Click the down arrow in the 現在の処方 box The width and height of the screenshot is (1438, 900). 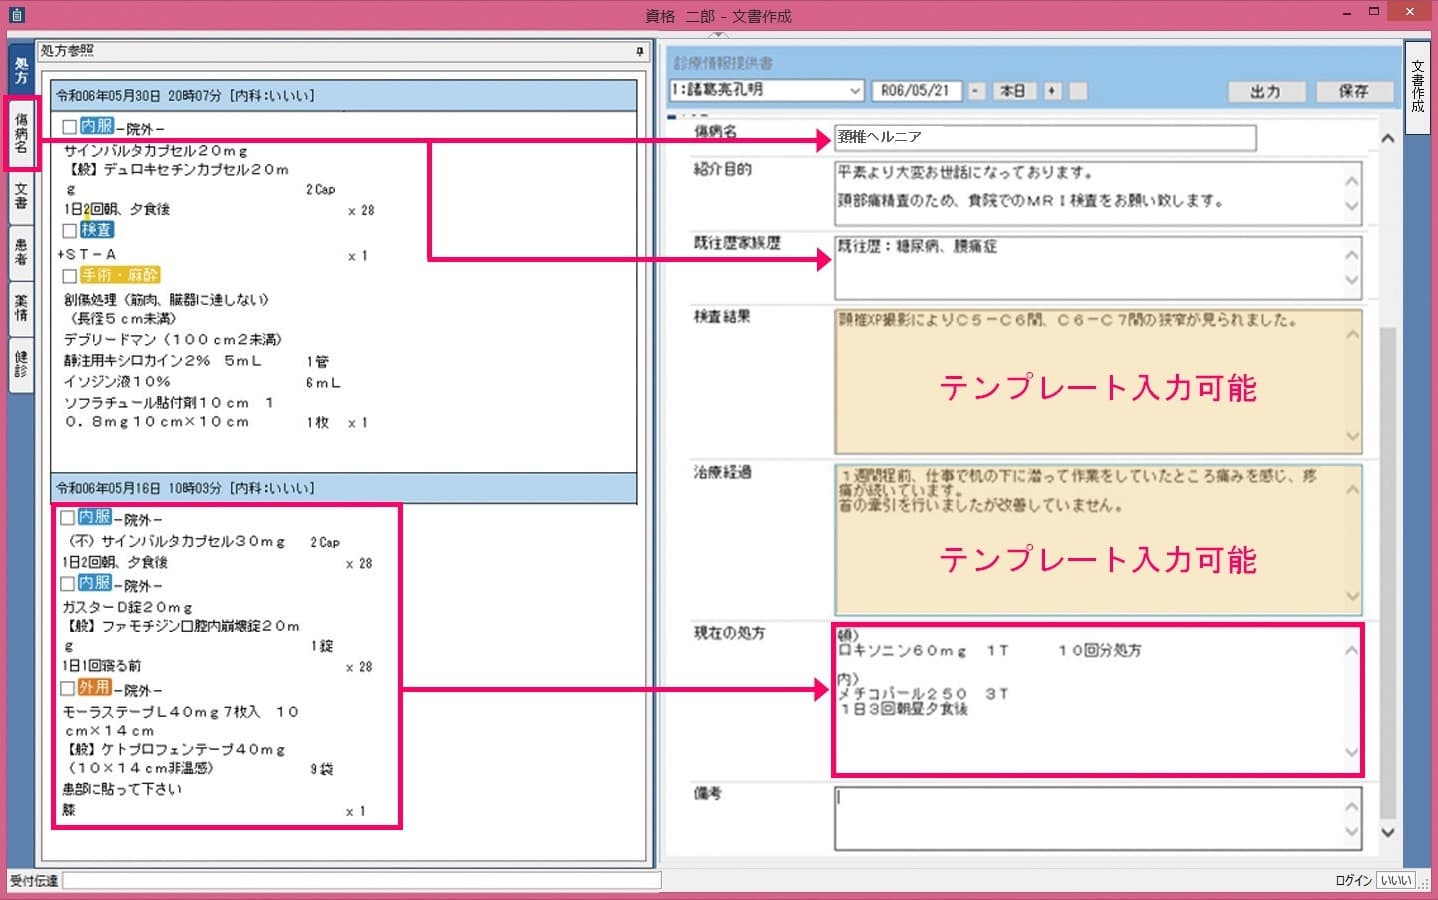(1351, 753)
